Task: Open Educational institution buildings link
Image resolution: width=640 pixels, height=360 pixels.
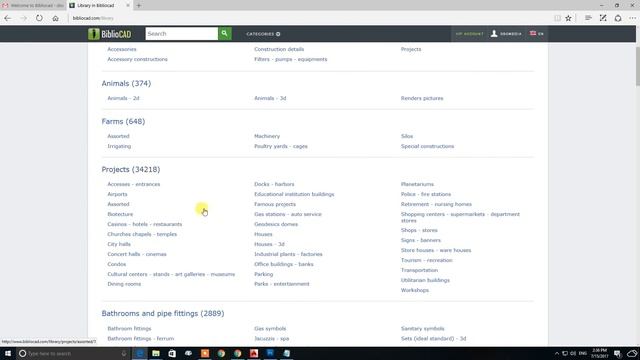Action: click(294, 194)
